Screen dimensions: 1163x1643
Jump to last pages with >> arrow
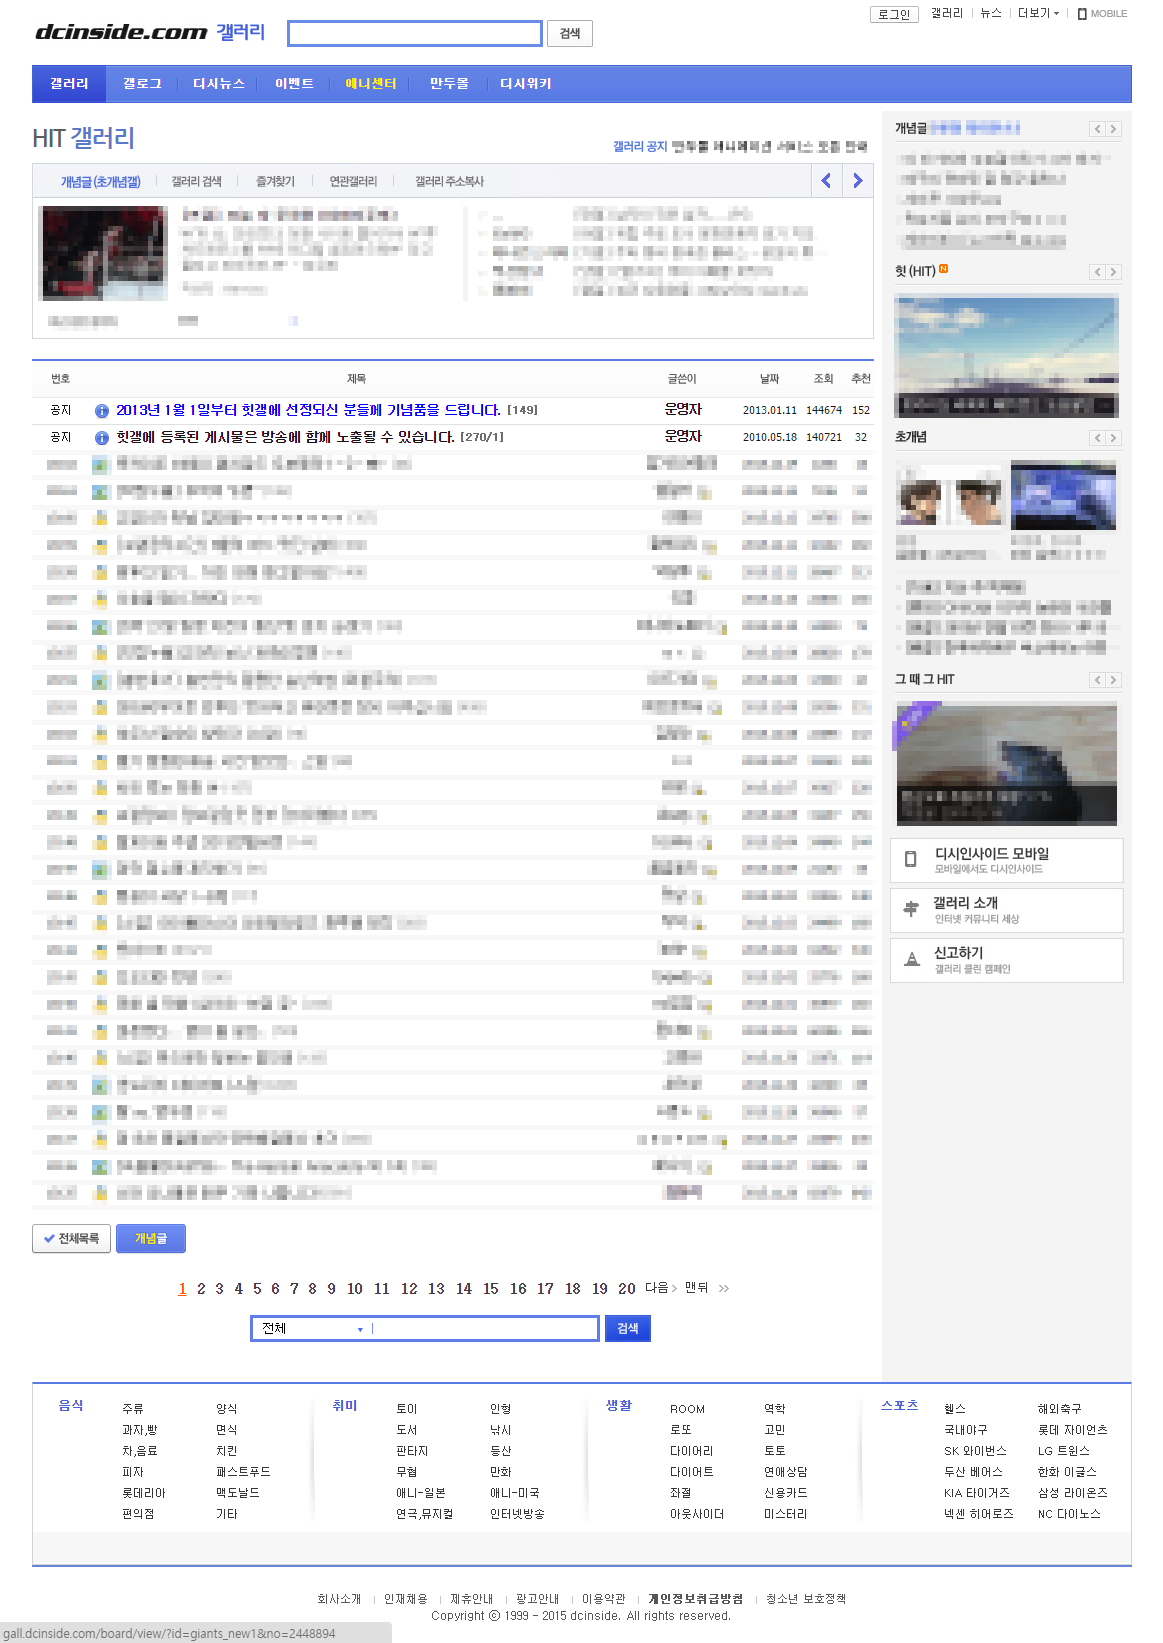(724, 1288)
